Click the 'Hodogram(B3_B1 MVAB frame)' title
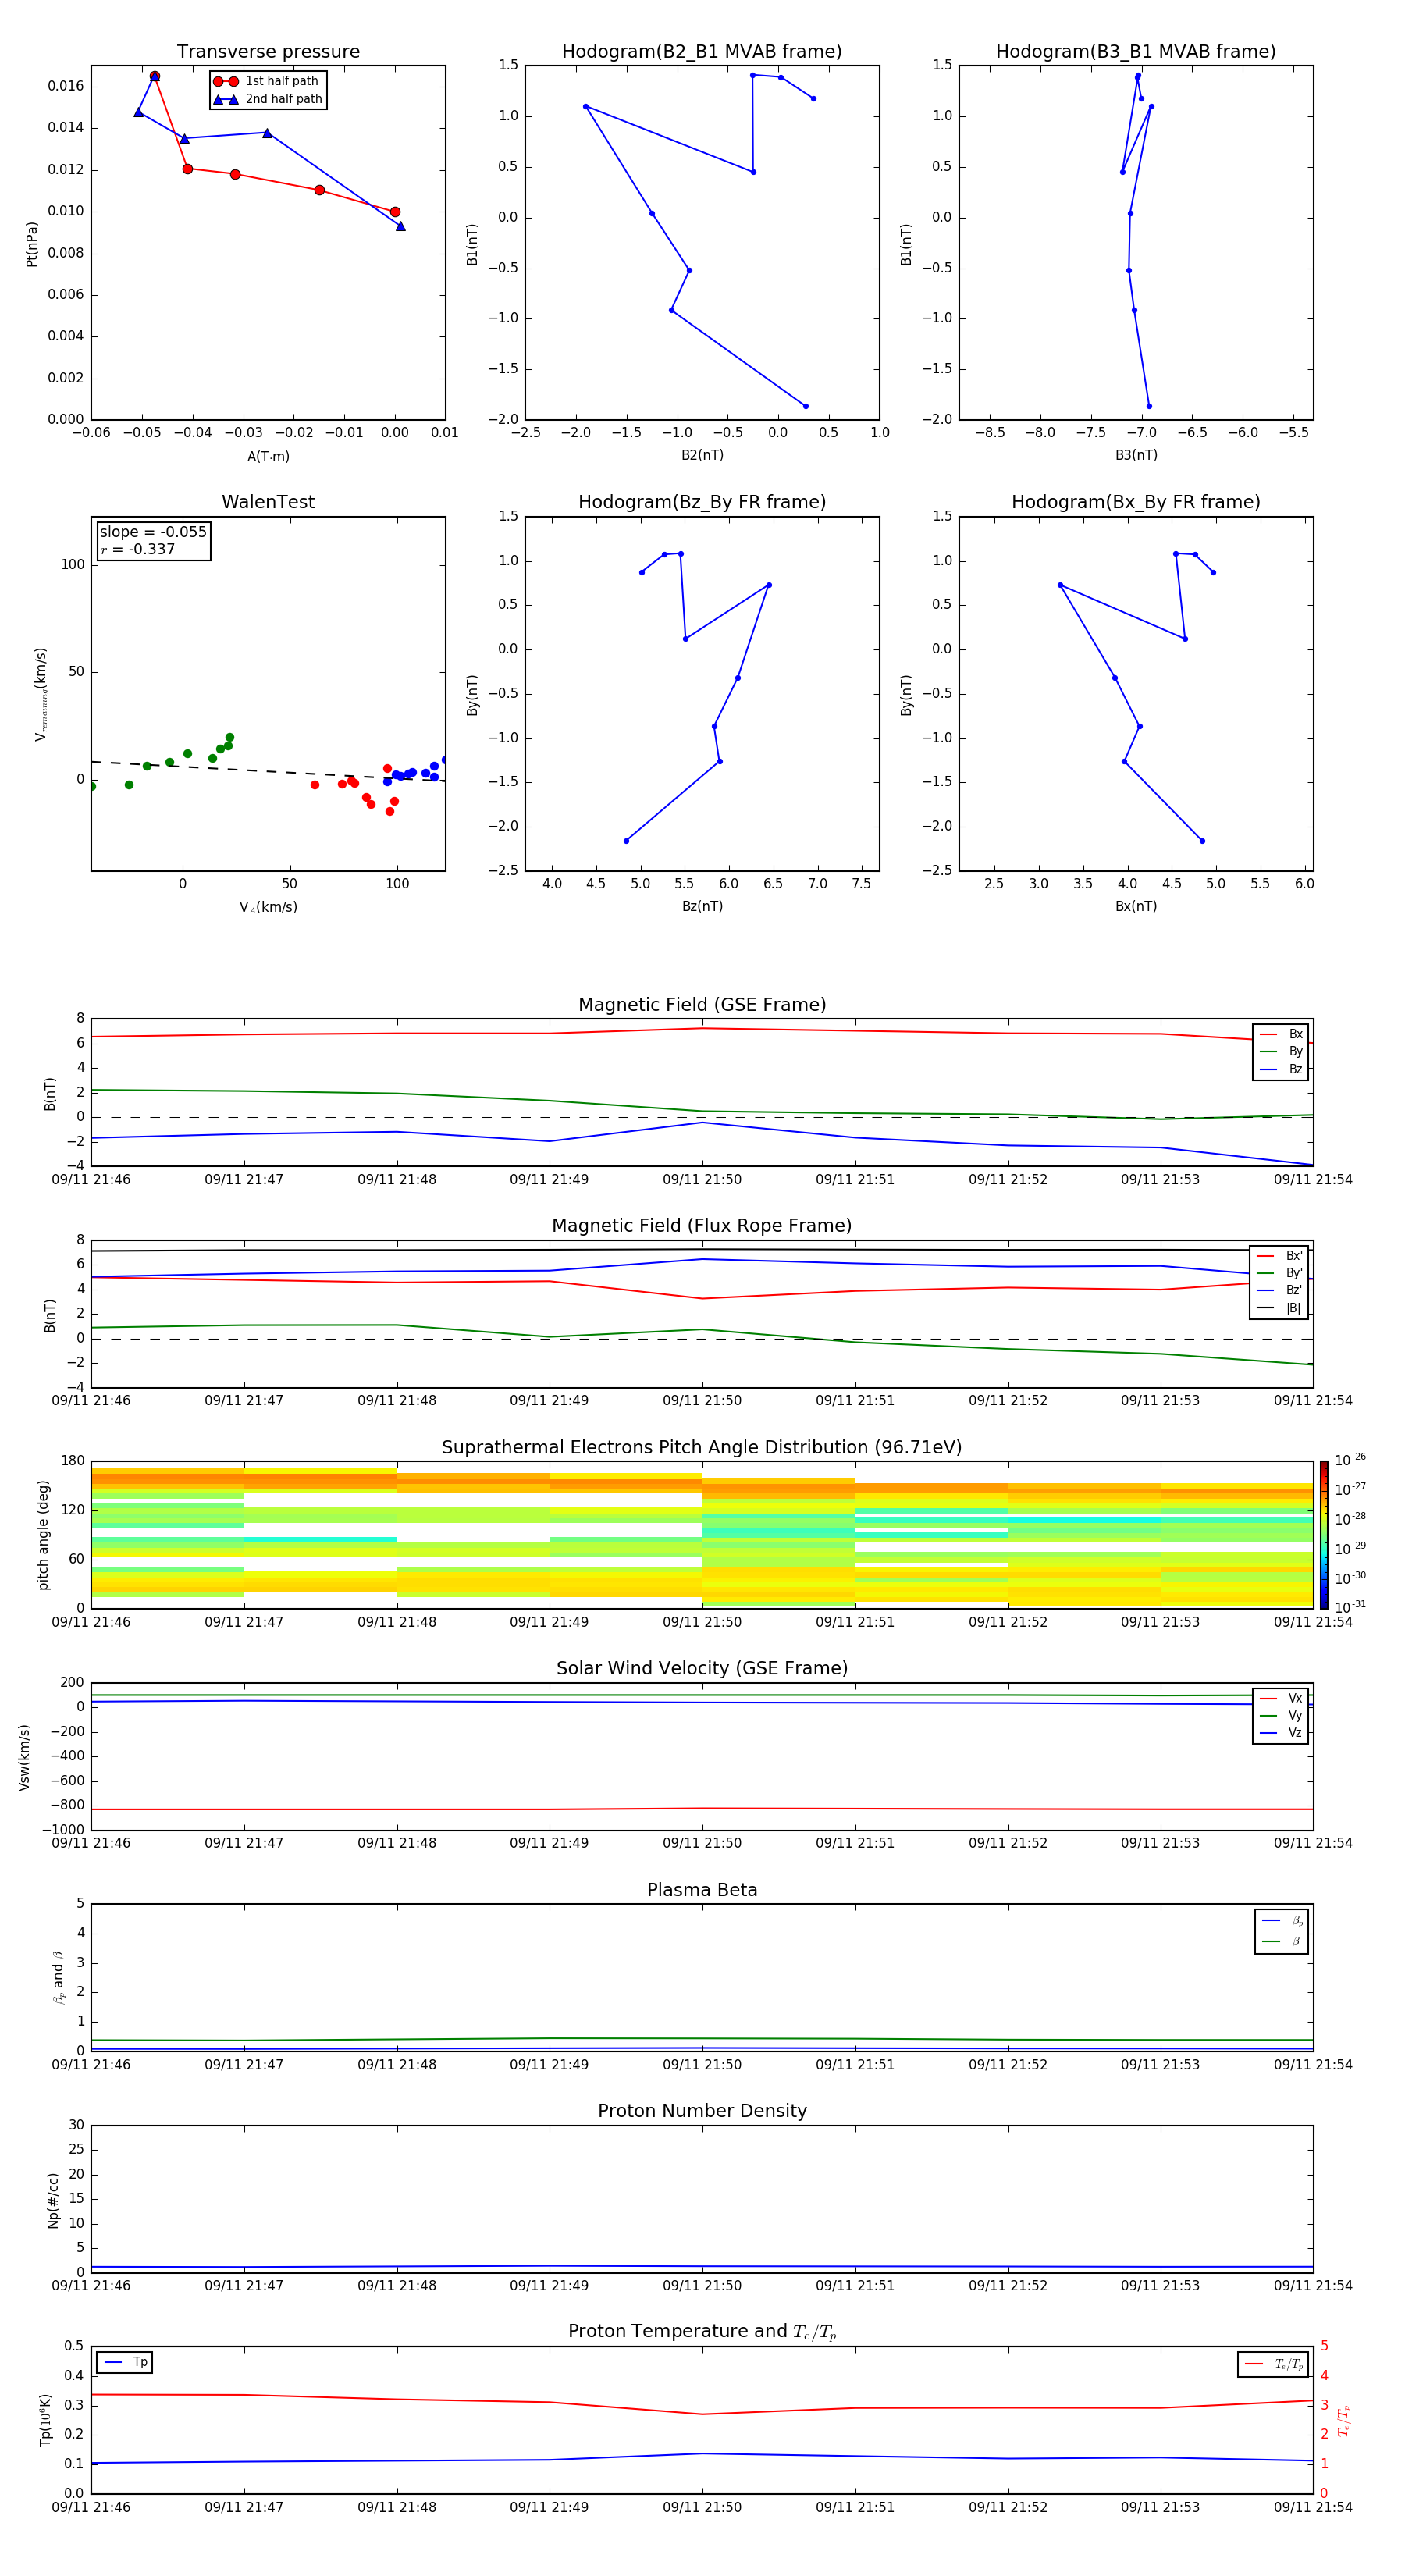This screenshot has height=2576, width=1405. coord(1136,52)
